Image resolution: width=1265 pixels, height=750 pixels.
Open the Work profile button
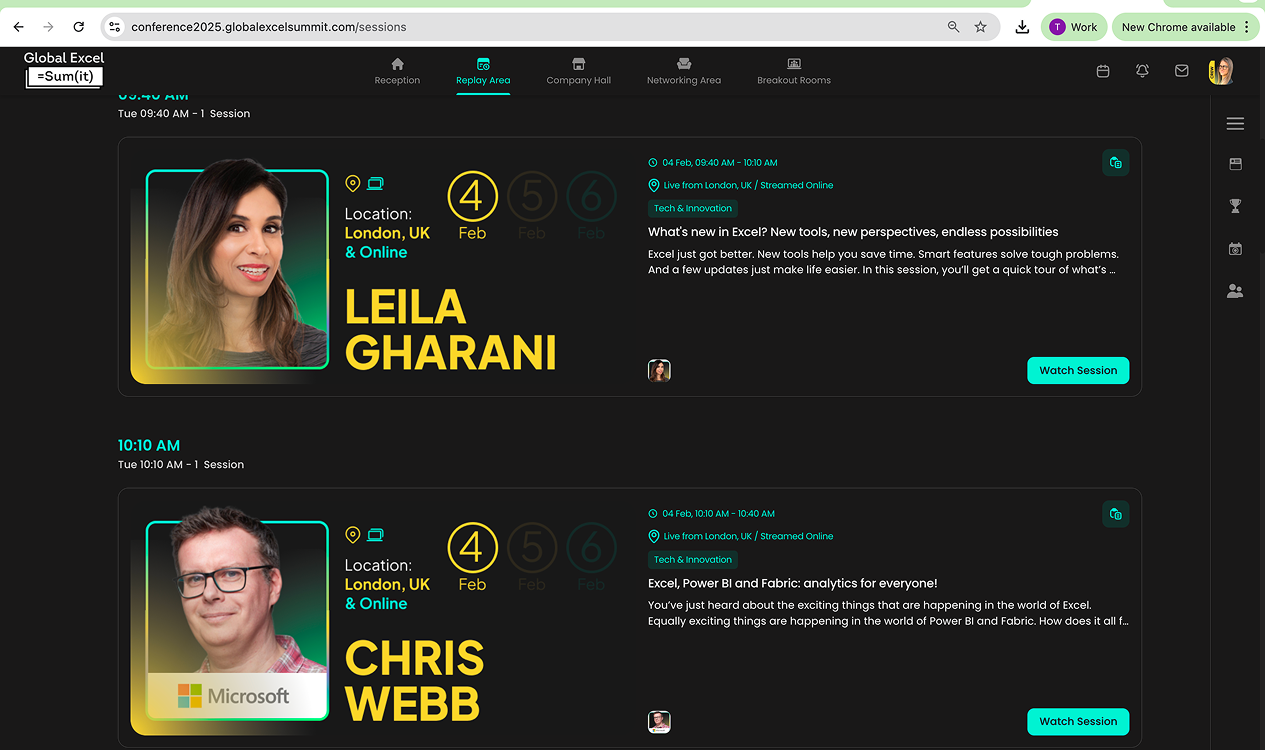coord(1073,27)
